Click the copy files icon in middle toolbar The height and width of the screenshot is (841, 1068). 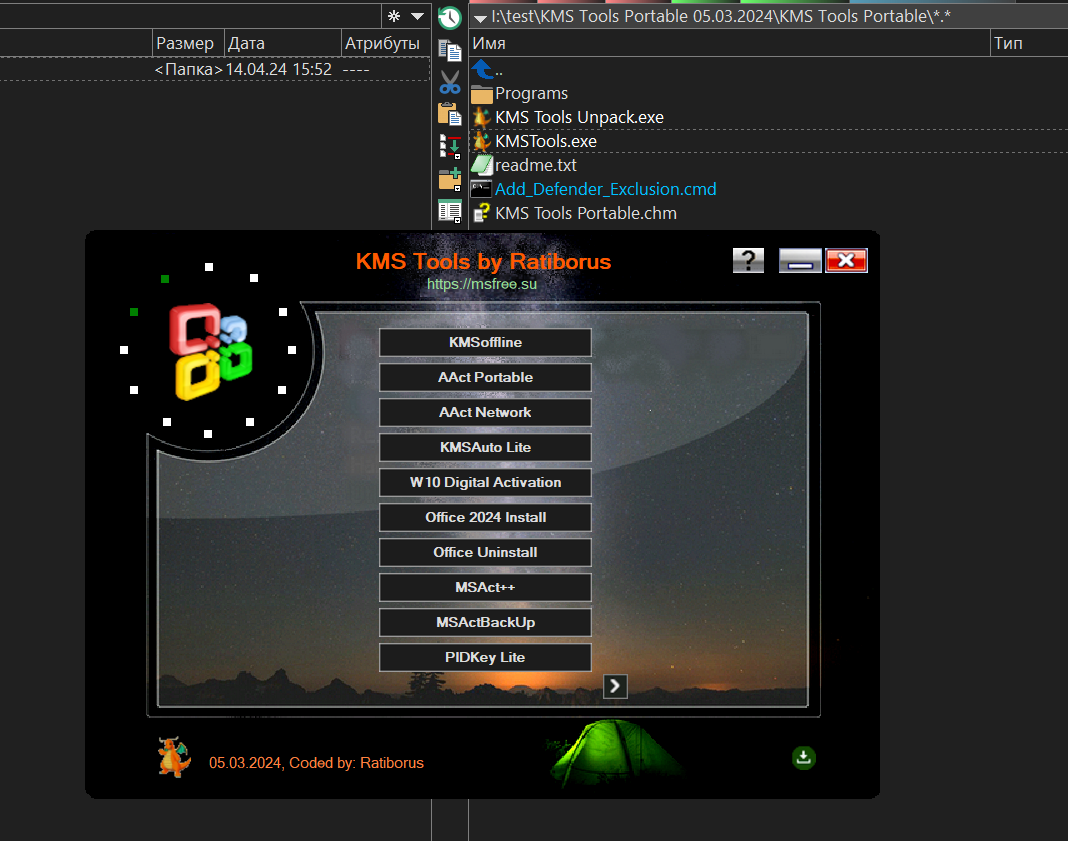tap(450, 50)
